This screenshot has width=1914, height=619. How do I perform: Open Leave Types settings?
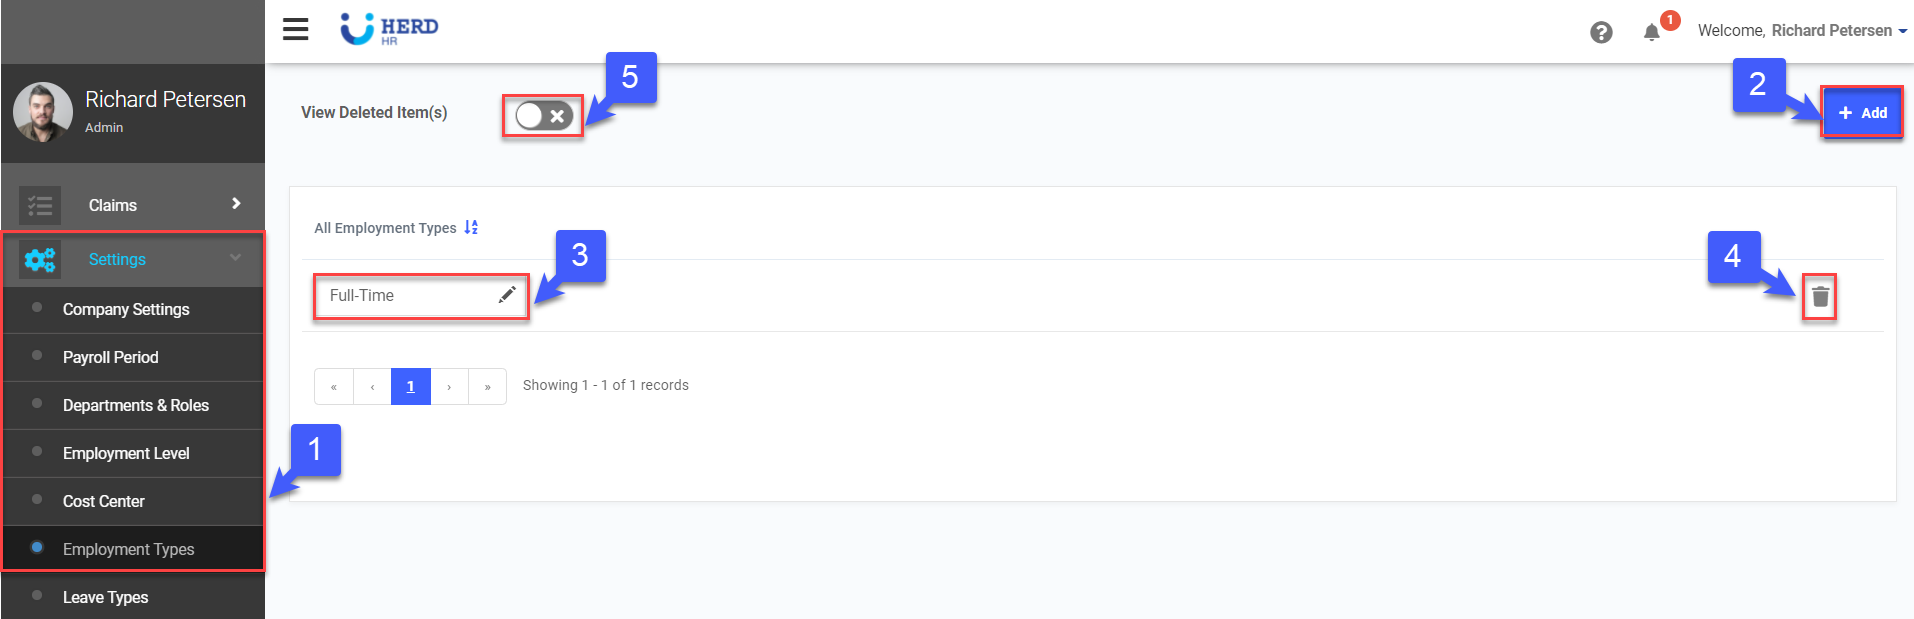click(105, 598)
